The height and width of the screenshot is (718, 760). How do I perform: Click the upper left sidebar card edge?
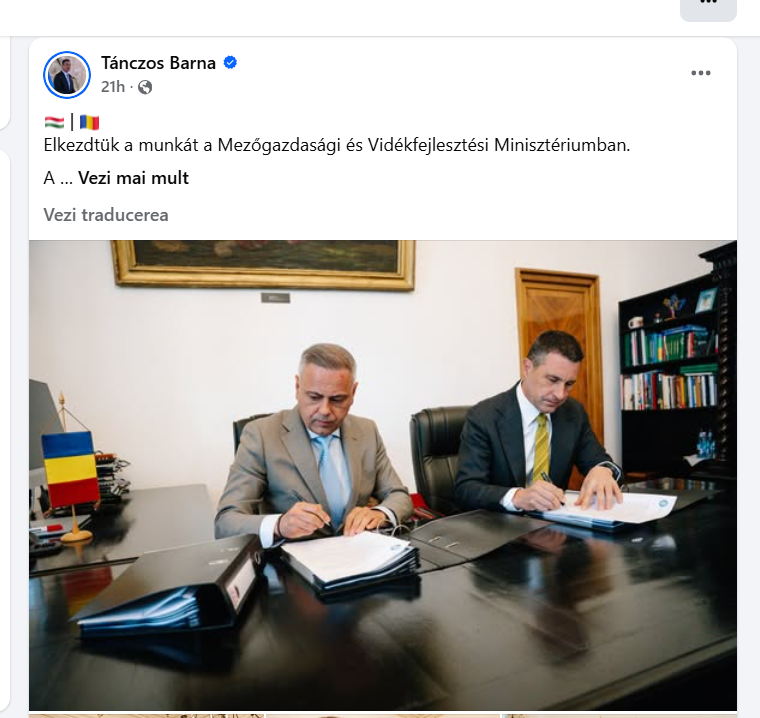pyautogui.click(x=4, y=82)
